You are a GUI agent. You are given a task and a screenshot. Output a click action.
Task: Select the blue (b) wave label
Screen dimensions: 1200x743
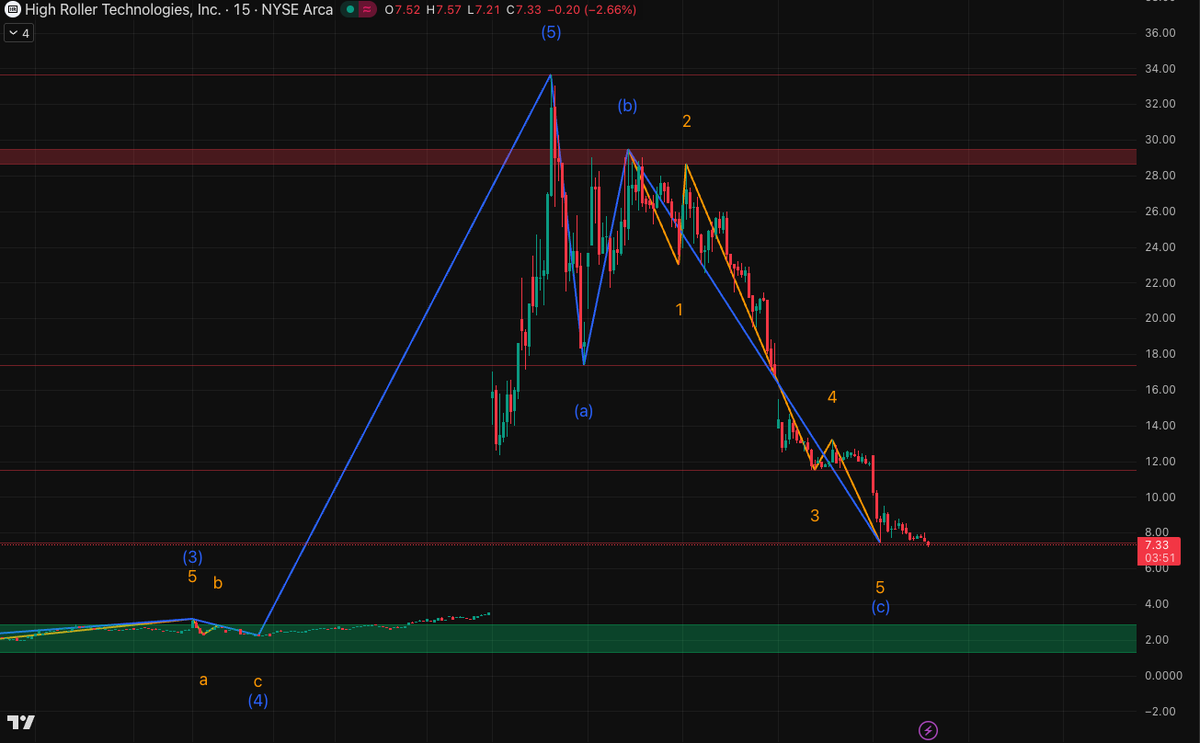(x=627, y=106)
